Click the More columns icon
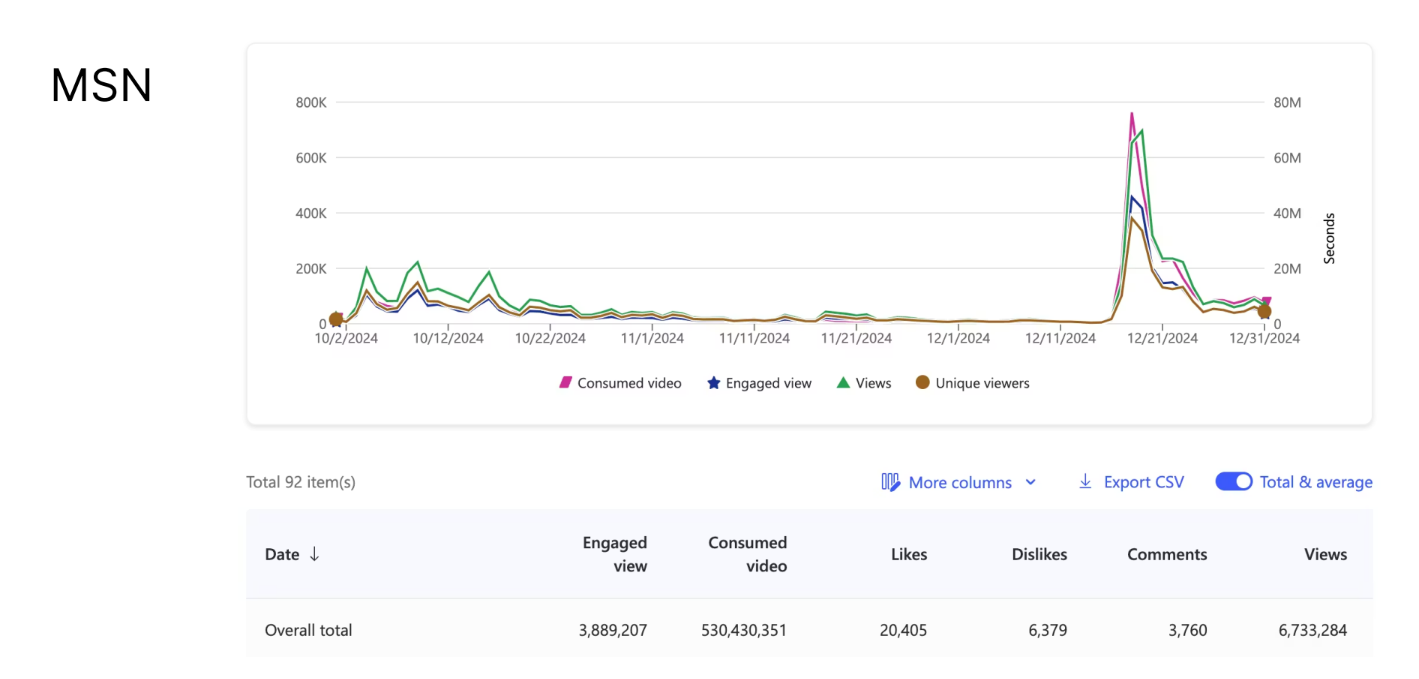This screenshot has height=679, width=1419. click(x=890, y=482)
